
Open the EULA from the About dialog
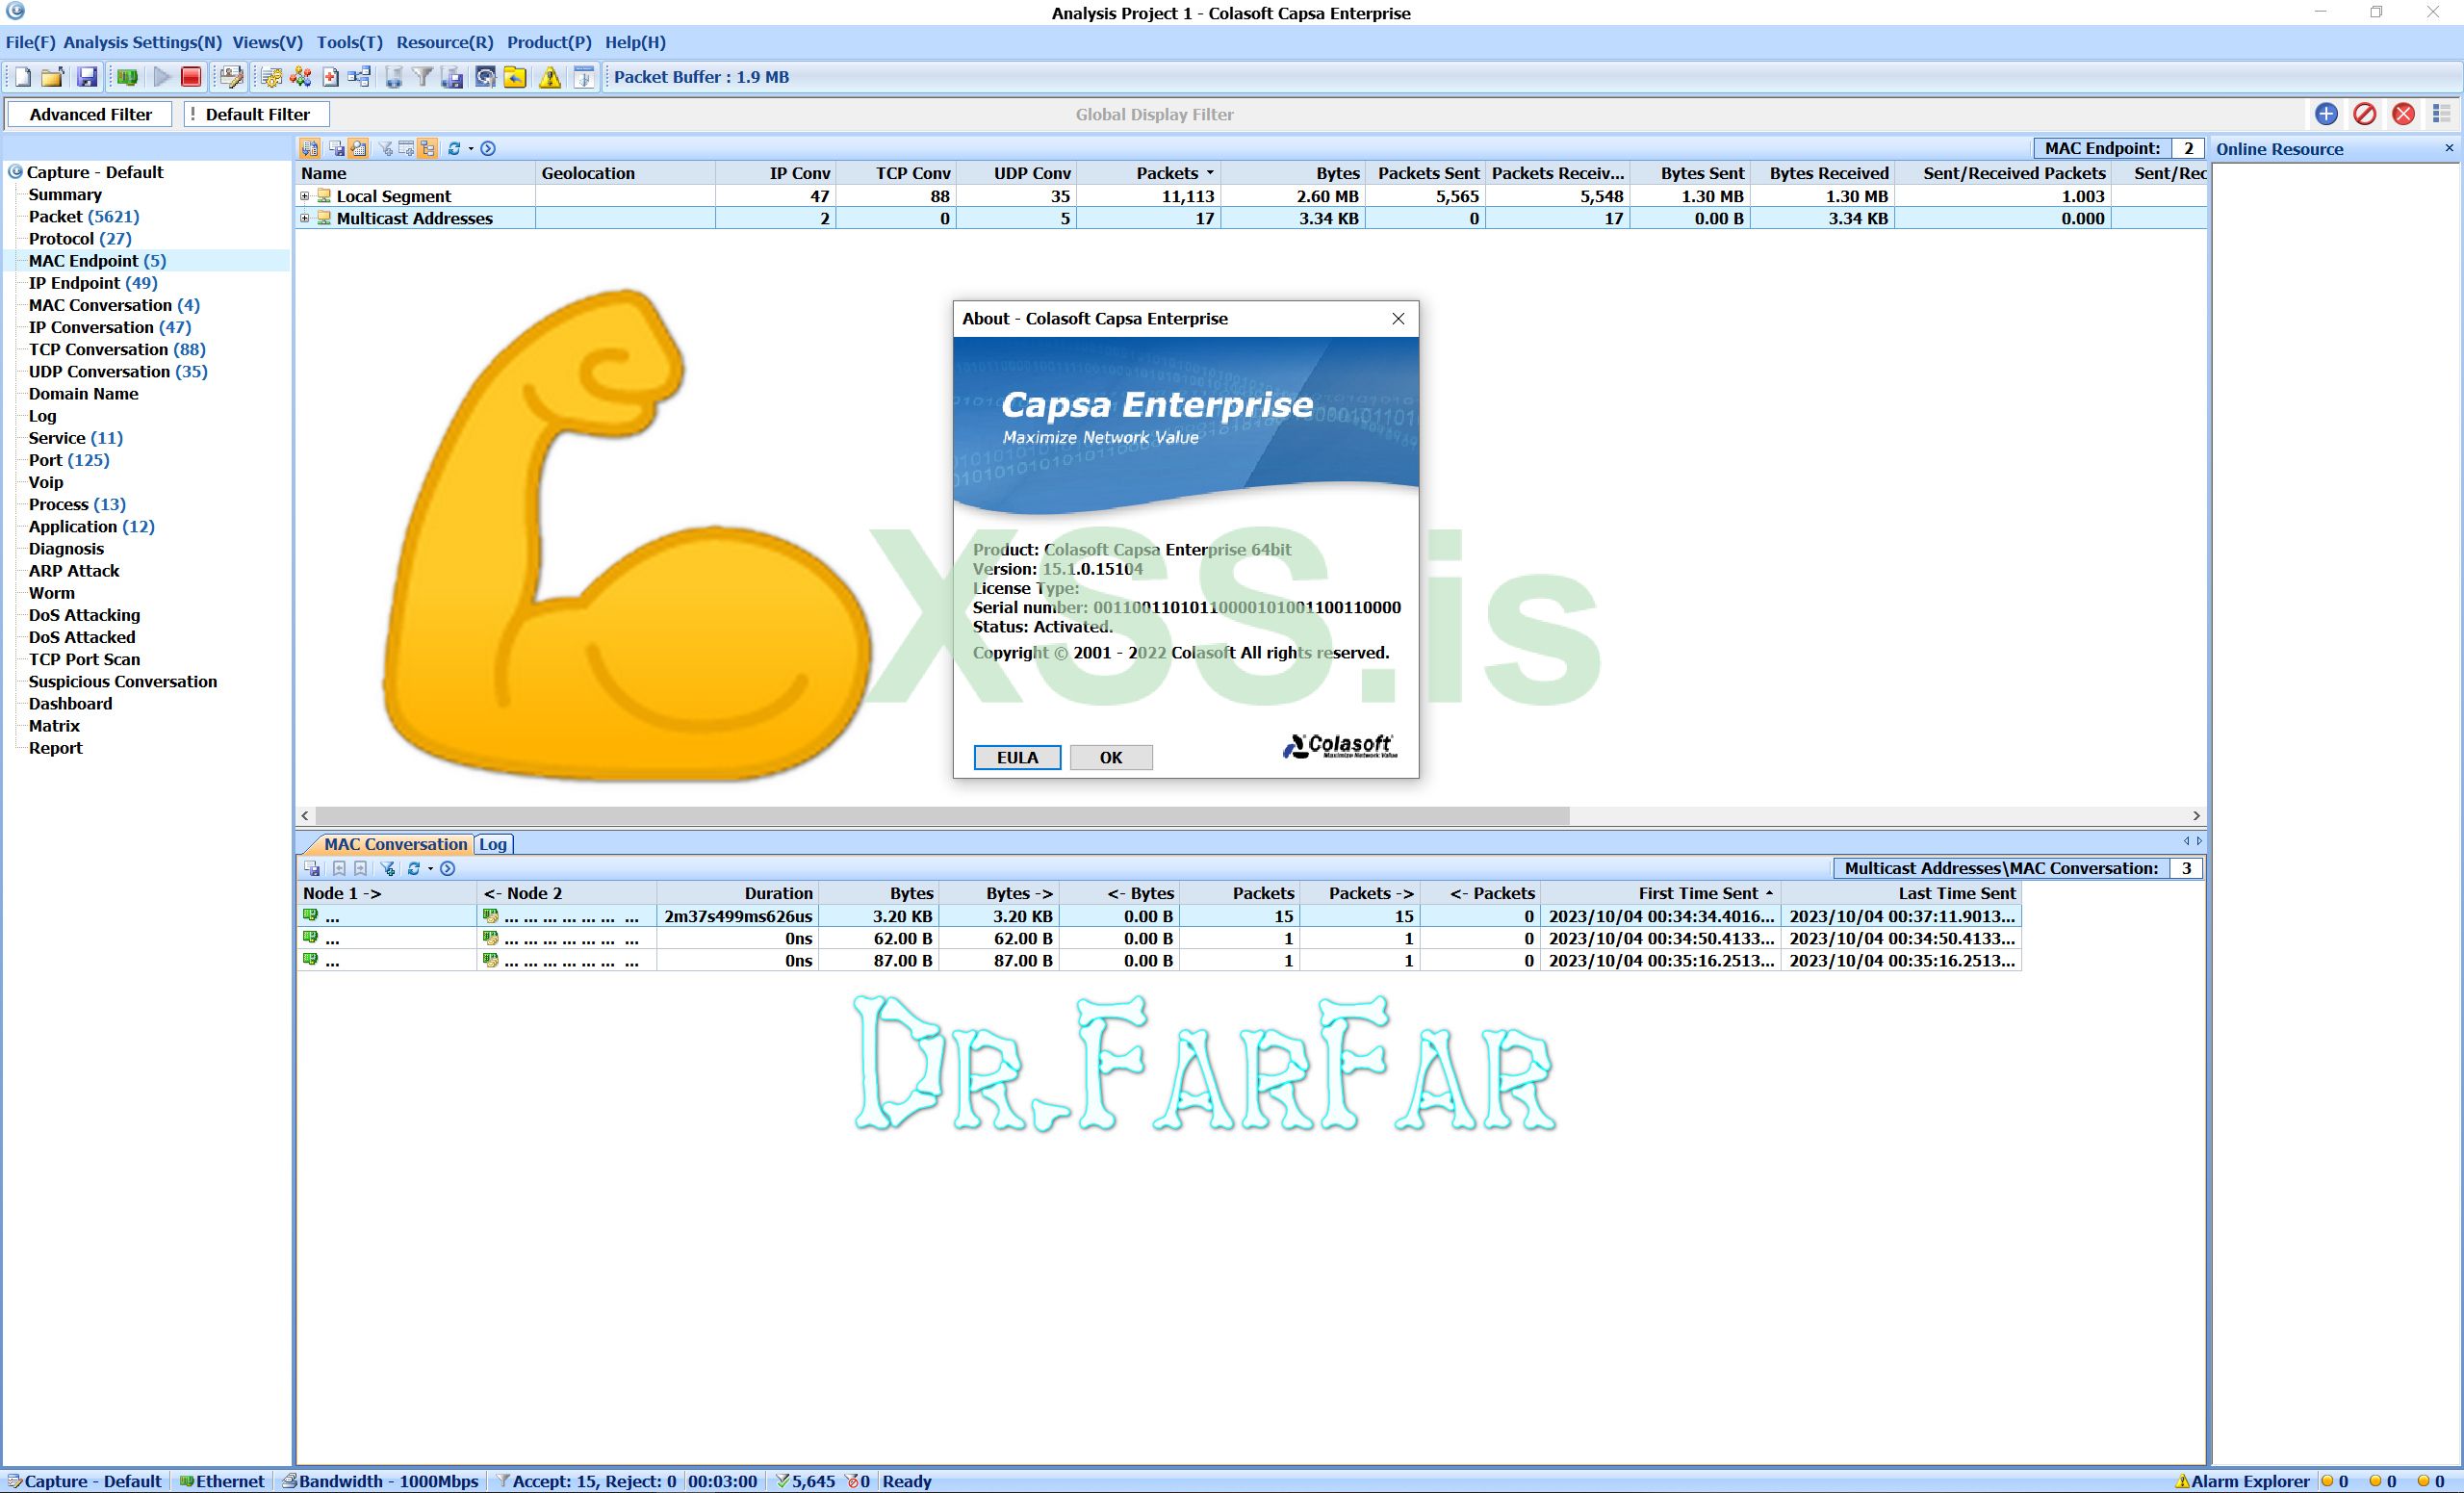coord(1016,757)
